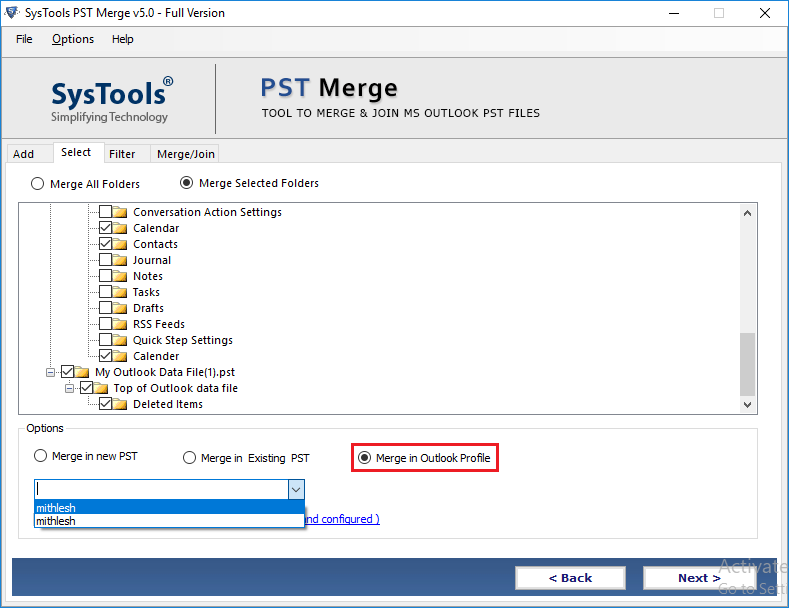Click the Tasks folder icon
Image resolution: width=789 pixels, height=608 pixels.
click(120, 292)
